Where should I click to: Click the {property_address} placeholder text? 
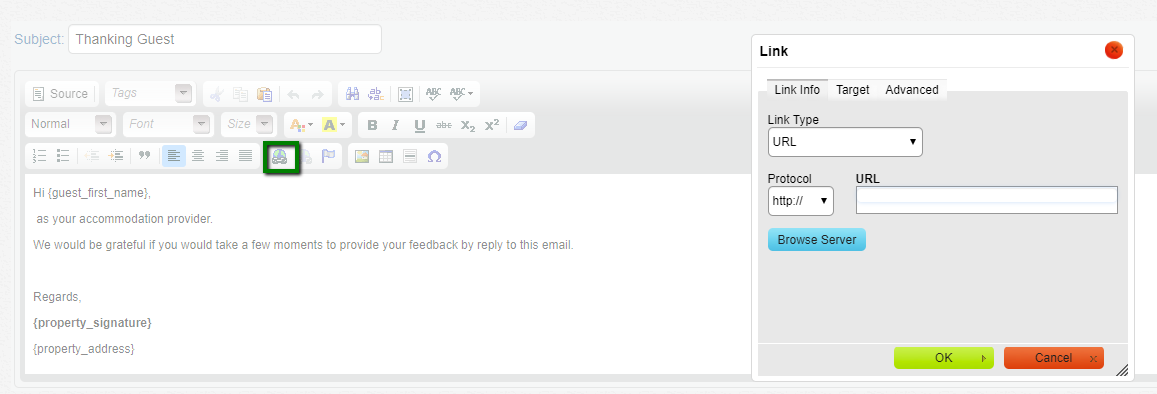point(84,348)
